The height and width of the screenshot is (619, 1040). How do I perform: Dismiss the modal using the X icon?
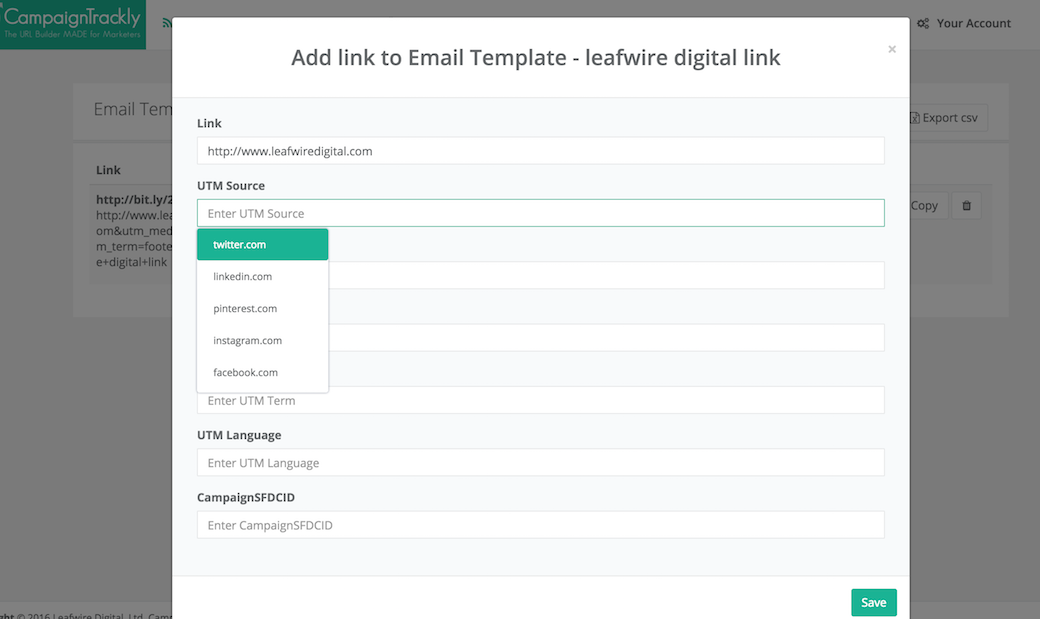(x=891, y=48)
